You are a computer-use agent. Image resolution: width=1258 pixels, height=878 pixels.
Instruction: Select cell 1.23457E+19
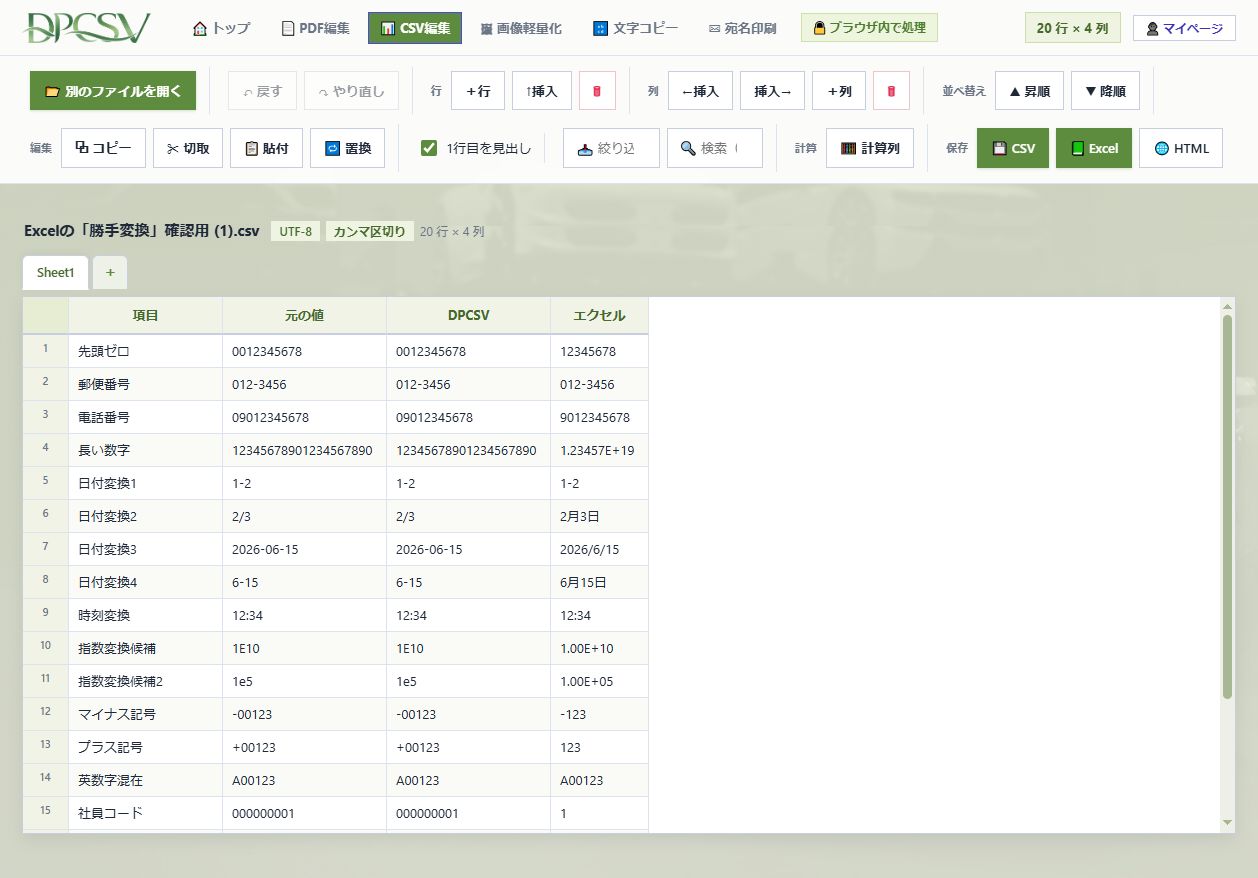tap(599, 450)
